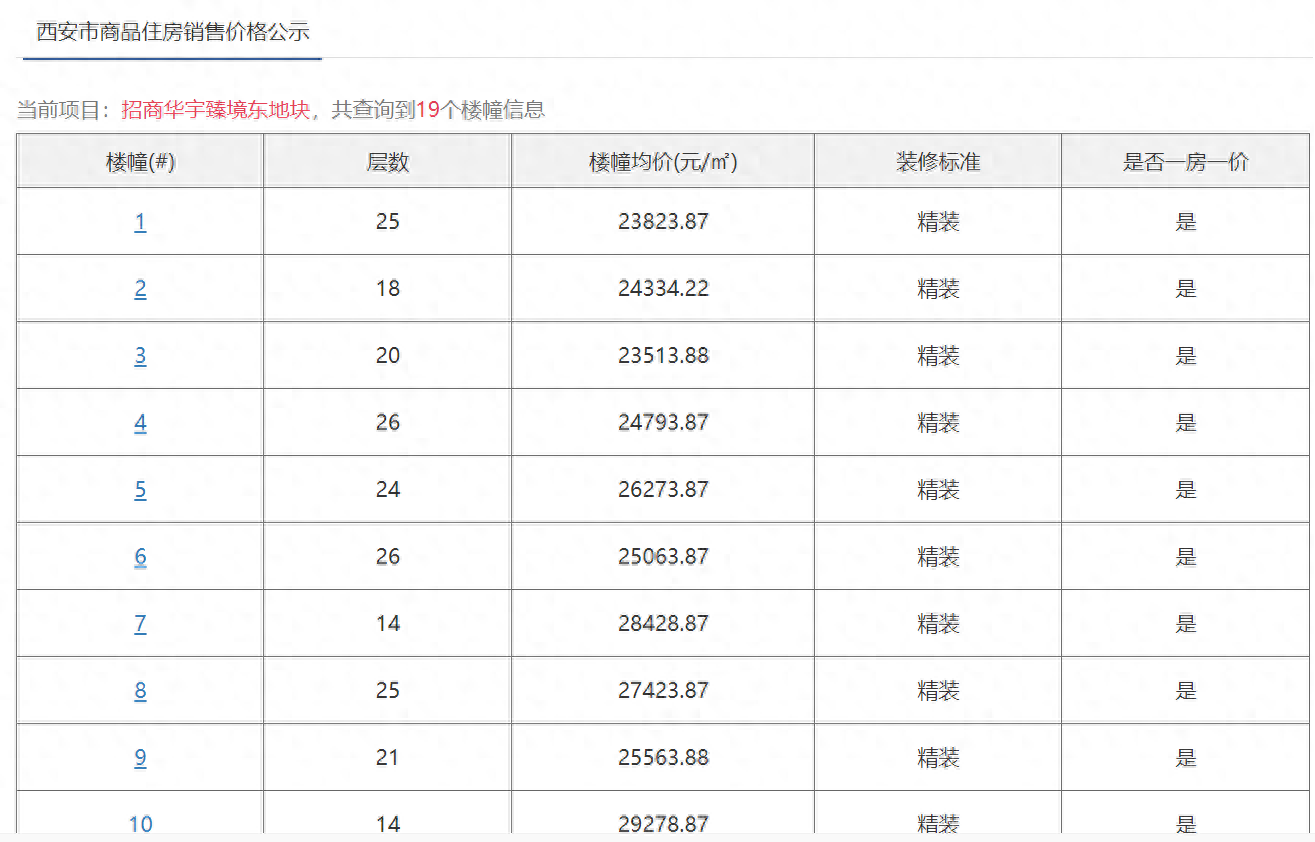Viewport: 1315px width, 842px height.
Task: Open building 2 link
Action: (140, 289)
